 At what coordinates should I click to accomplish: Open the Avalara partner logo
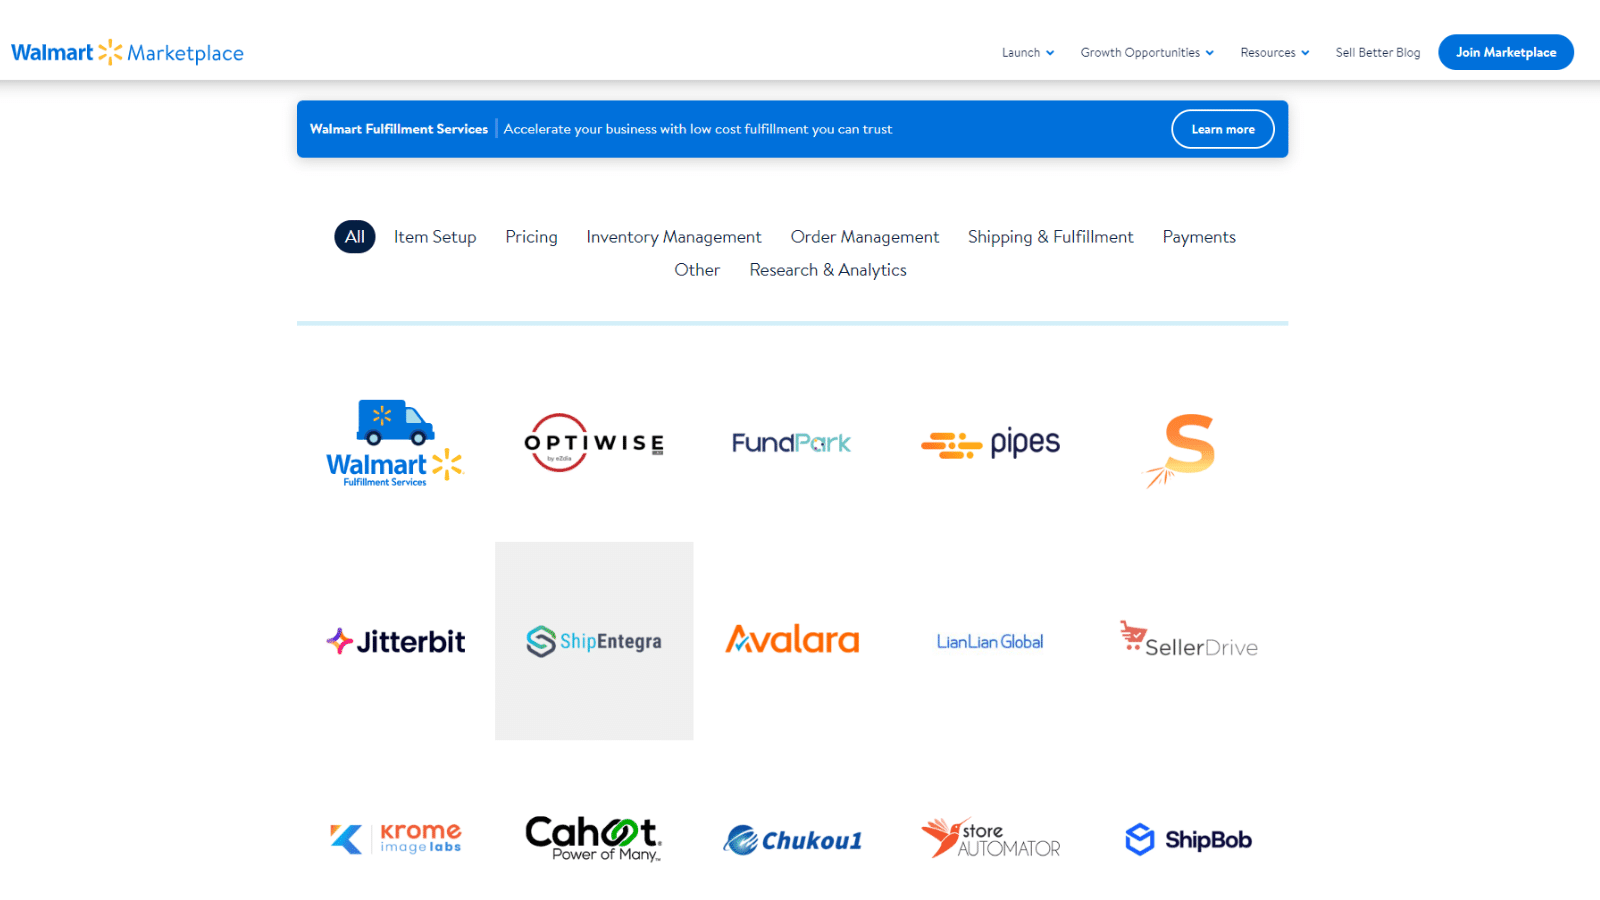click(792, 640)
